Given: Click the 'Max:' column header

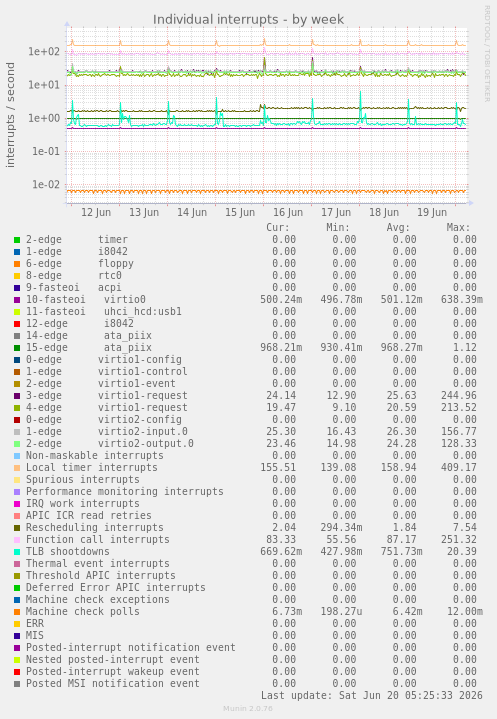Looking at the screenshot, I should click(458, 227).
